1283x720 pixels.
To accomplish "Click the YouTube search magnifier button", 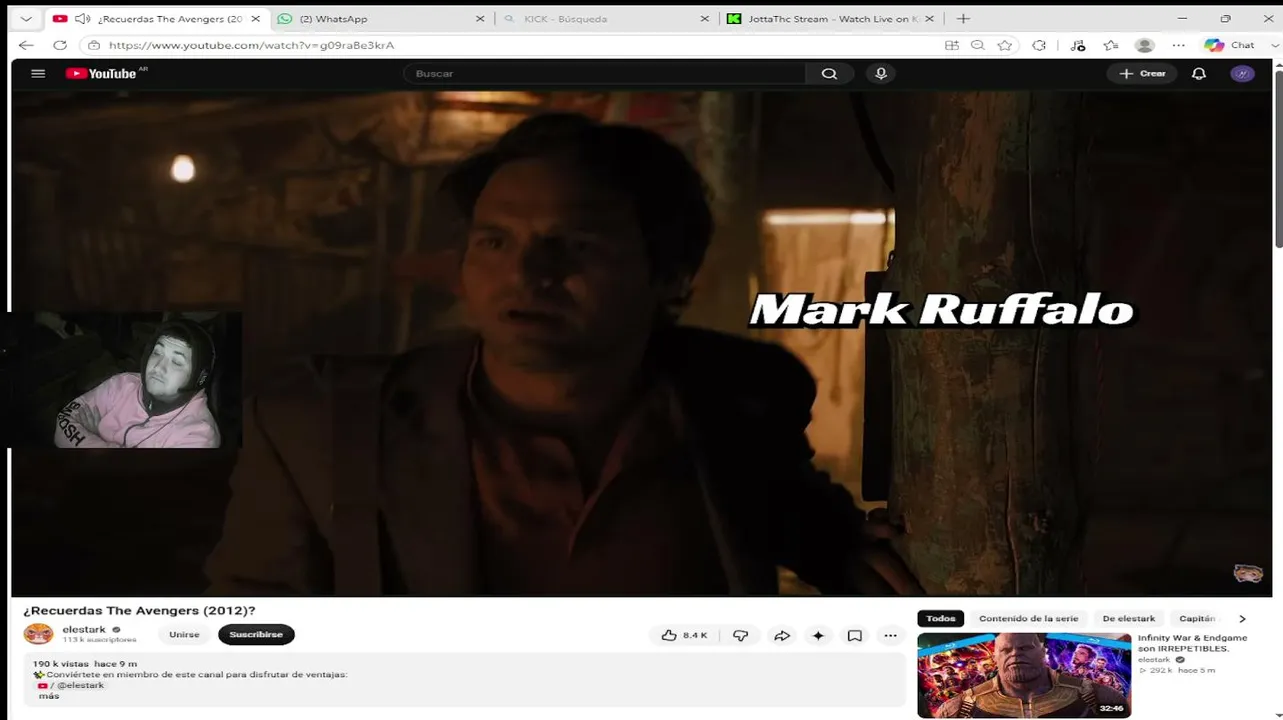I will click(829, 73).
